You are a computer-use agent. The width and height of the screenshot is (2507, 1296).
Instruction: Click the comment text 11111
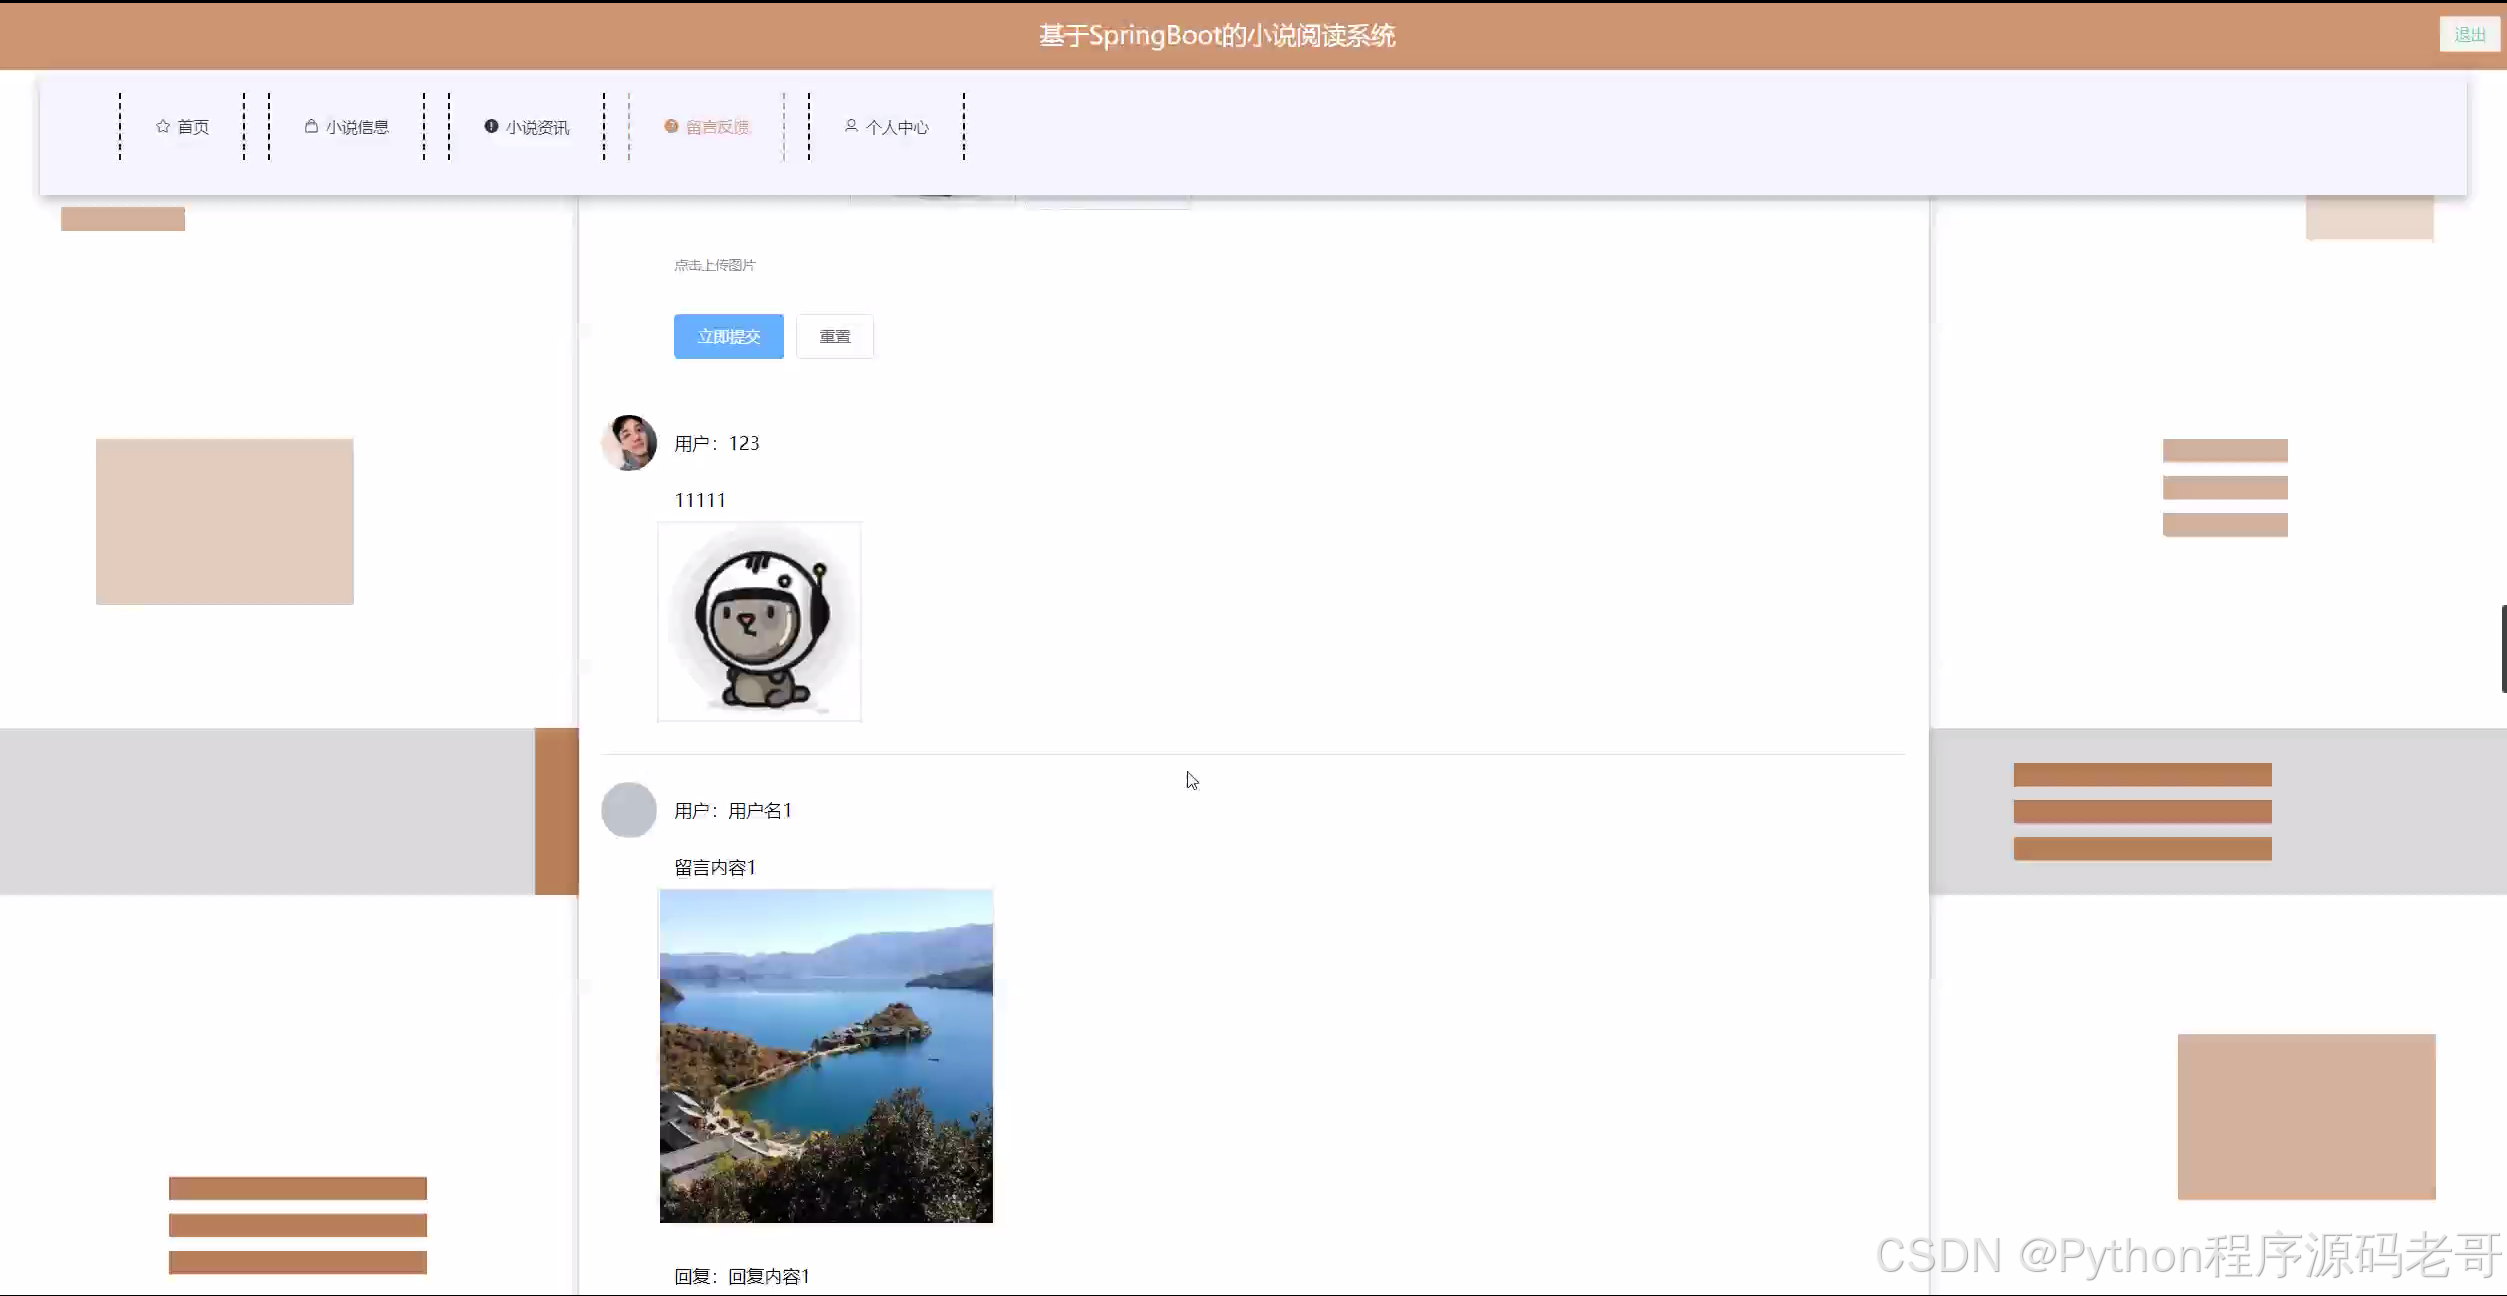pyautogui.click(x=700, y=500)
